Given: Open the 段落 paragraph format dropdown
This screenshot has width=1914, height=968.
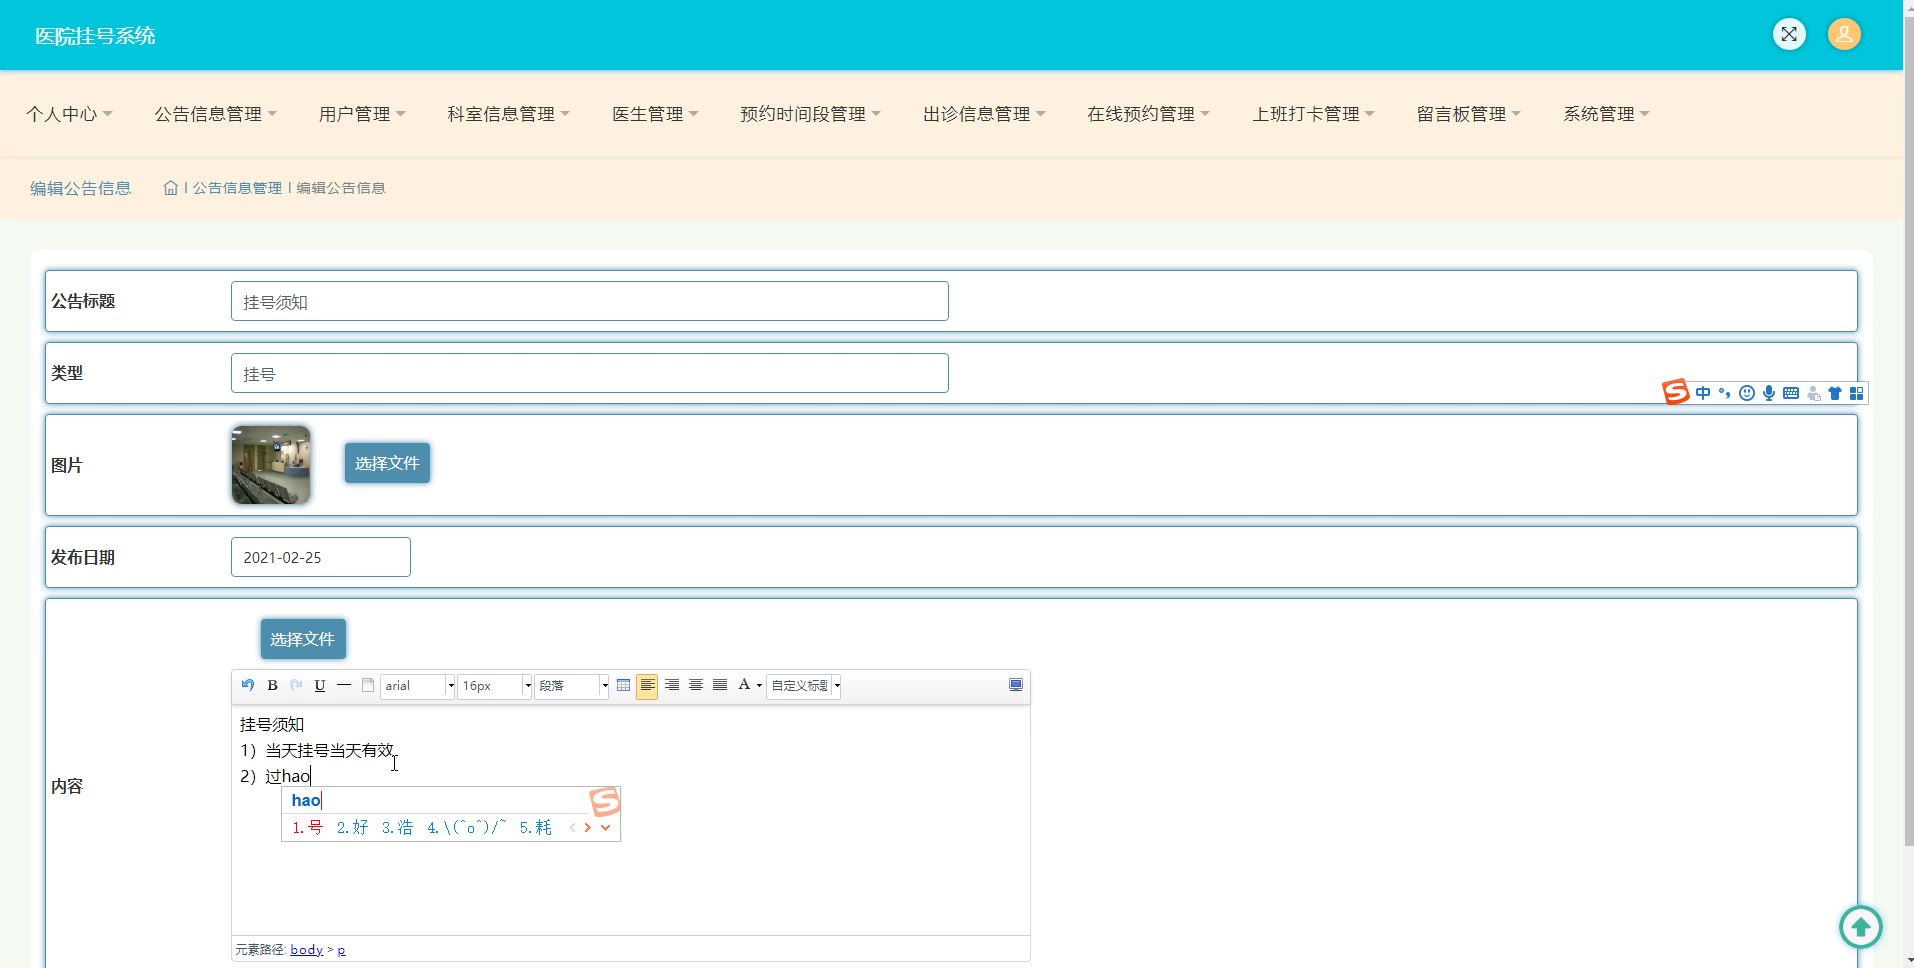Looking at the screenshot, I should [572, 685].
